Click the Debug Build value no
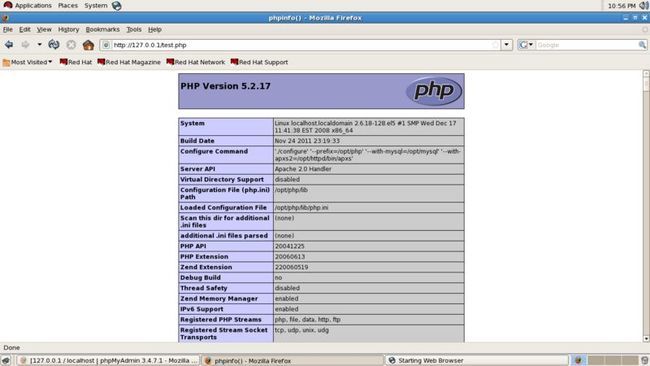This screenshot has height=366, width=650. [278, 277]
